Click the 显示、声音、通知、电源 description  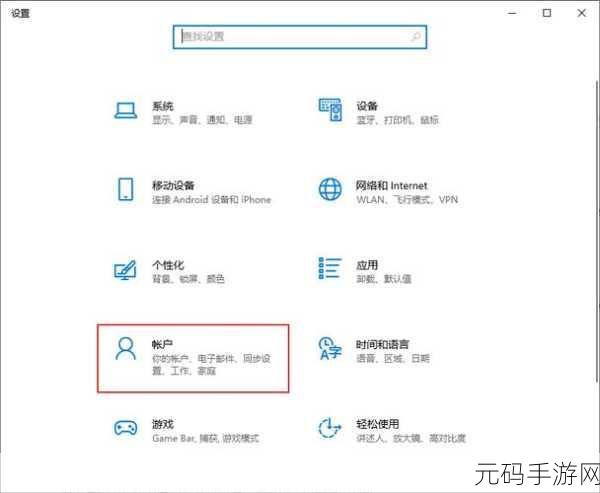point(202,120)
